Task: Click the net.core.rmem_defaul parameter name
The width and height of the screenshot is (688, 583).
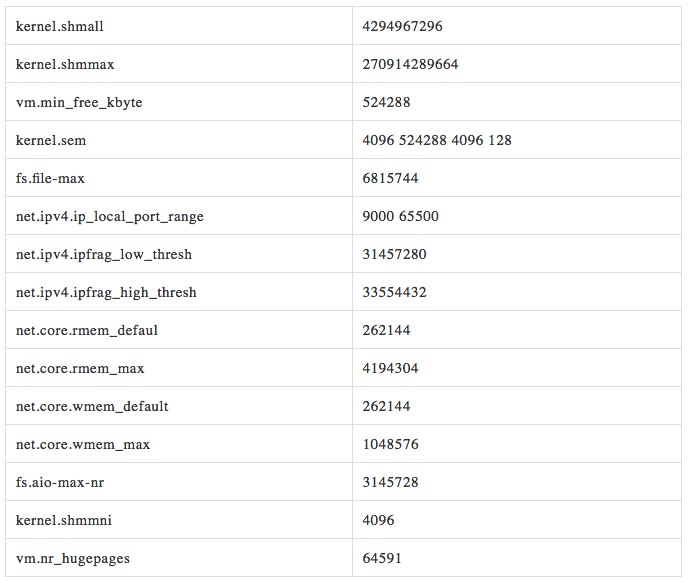Action: pos(87,330)
